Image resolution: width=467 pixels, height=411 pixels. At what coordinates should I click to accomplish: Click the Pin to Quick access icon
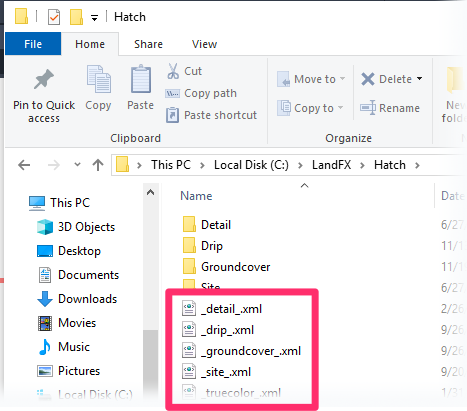coord(44,79)
